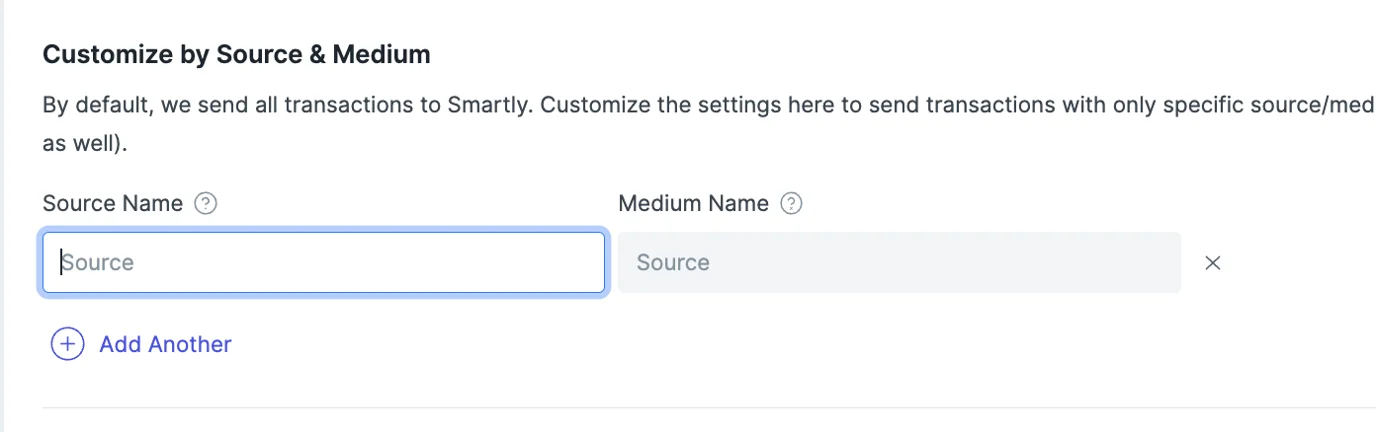
Task: Open the Medium Name help tooltip icon
Action: point(791,204)
